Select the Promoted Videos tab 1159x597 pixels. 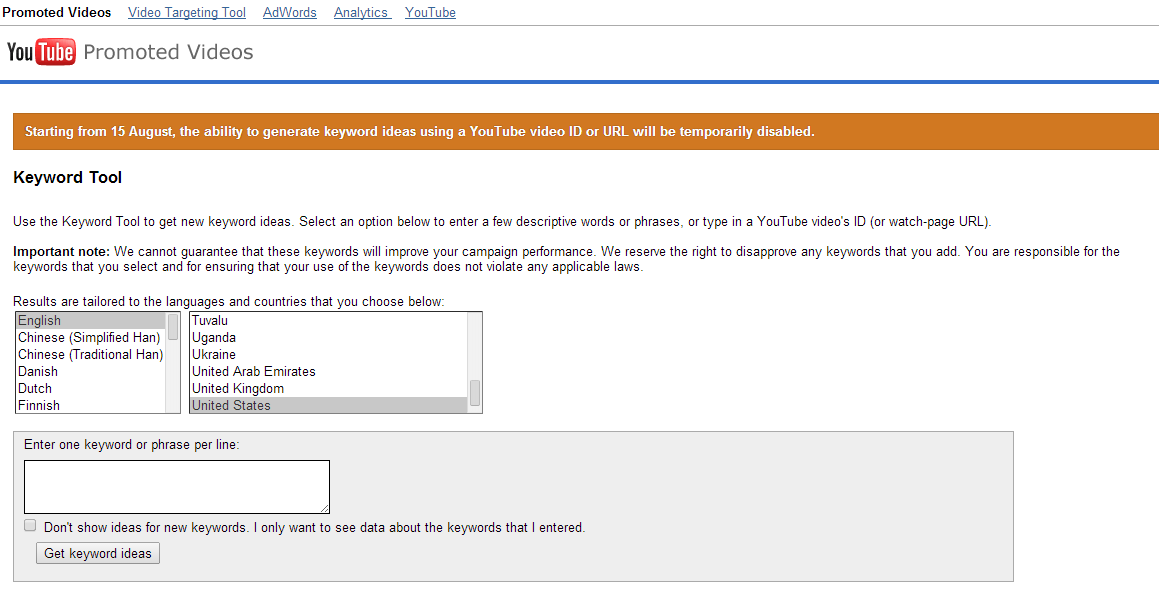pos(57,13)
